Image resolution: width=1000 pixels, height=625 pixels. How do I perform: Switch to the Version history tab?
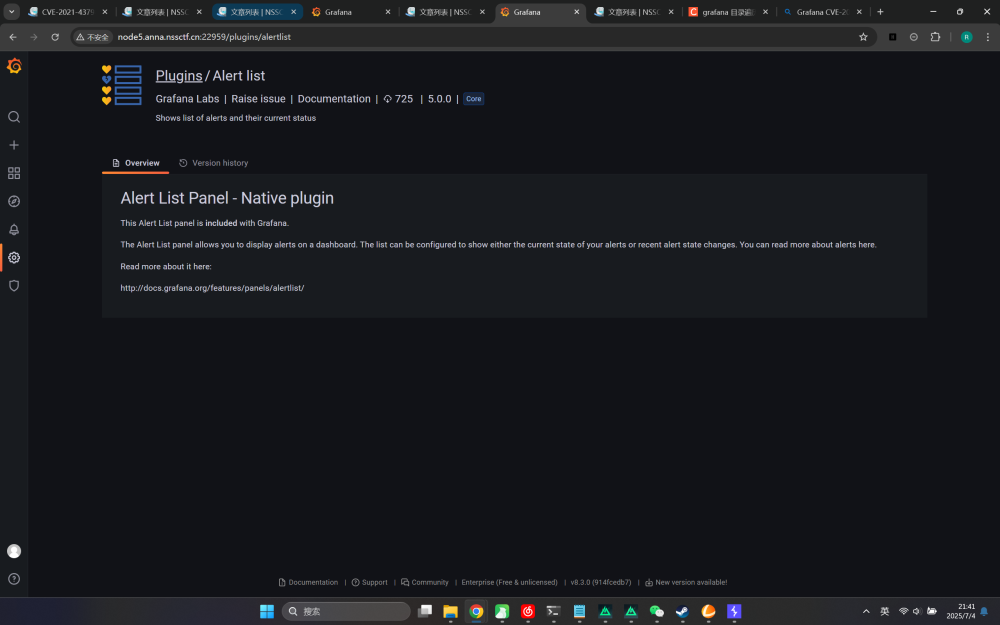pyautogui.click(x=214, y=163)
